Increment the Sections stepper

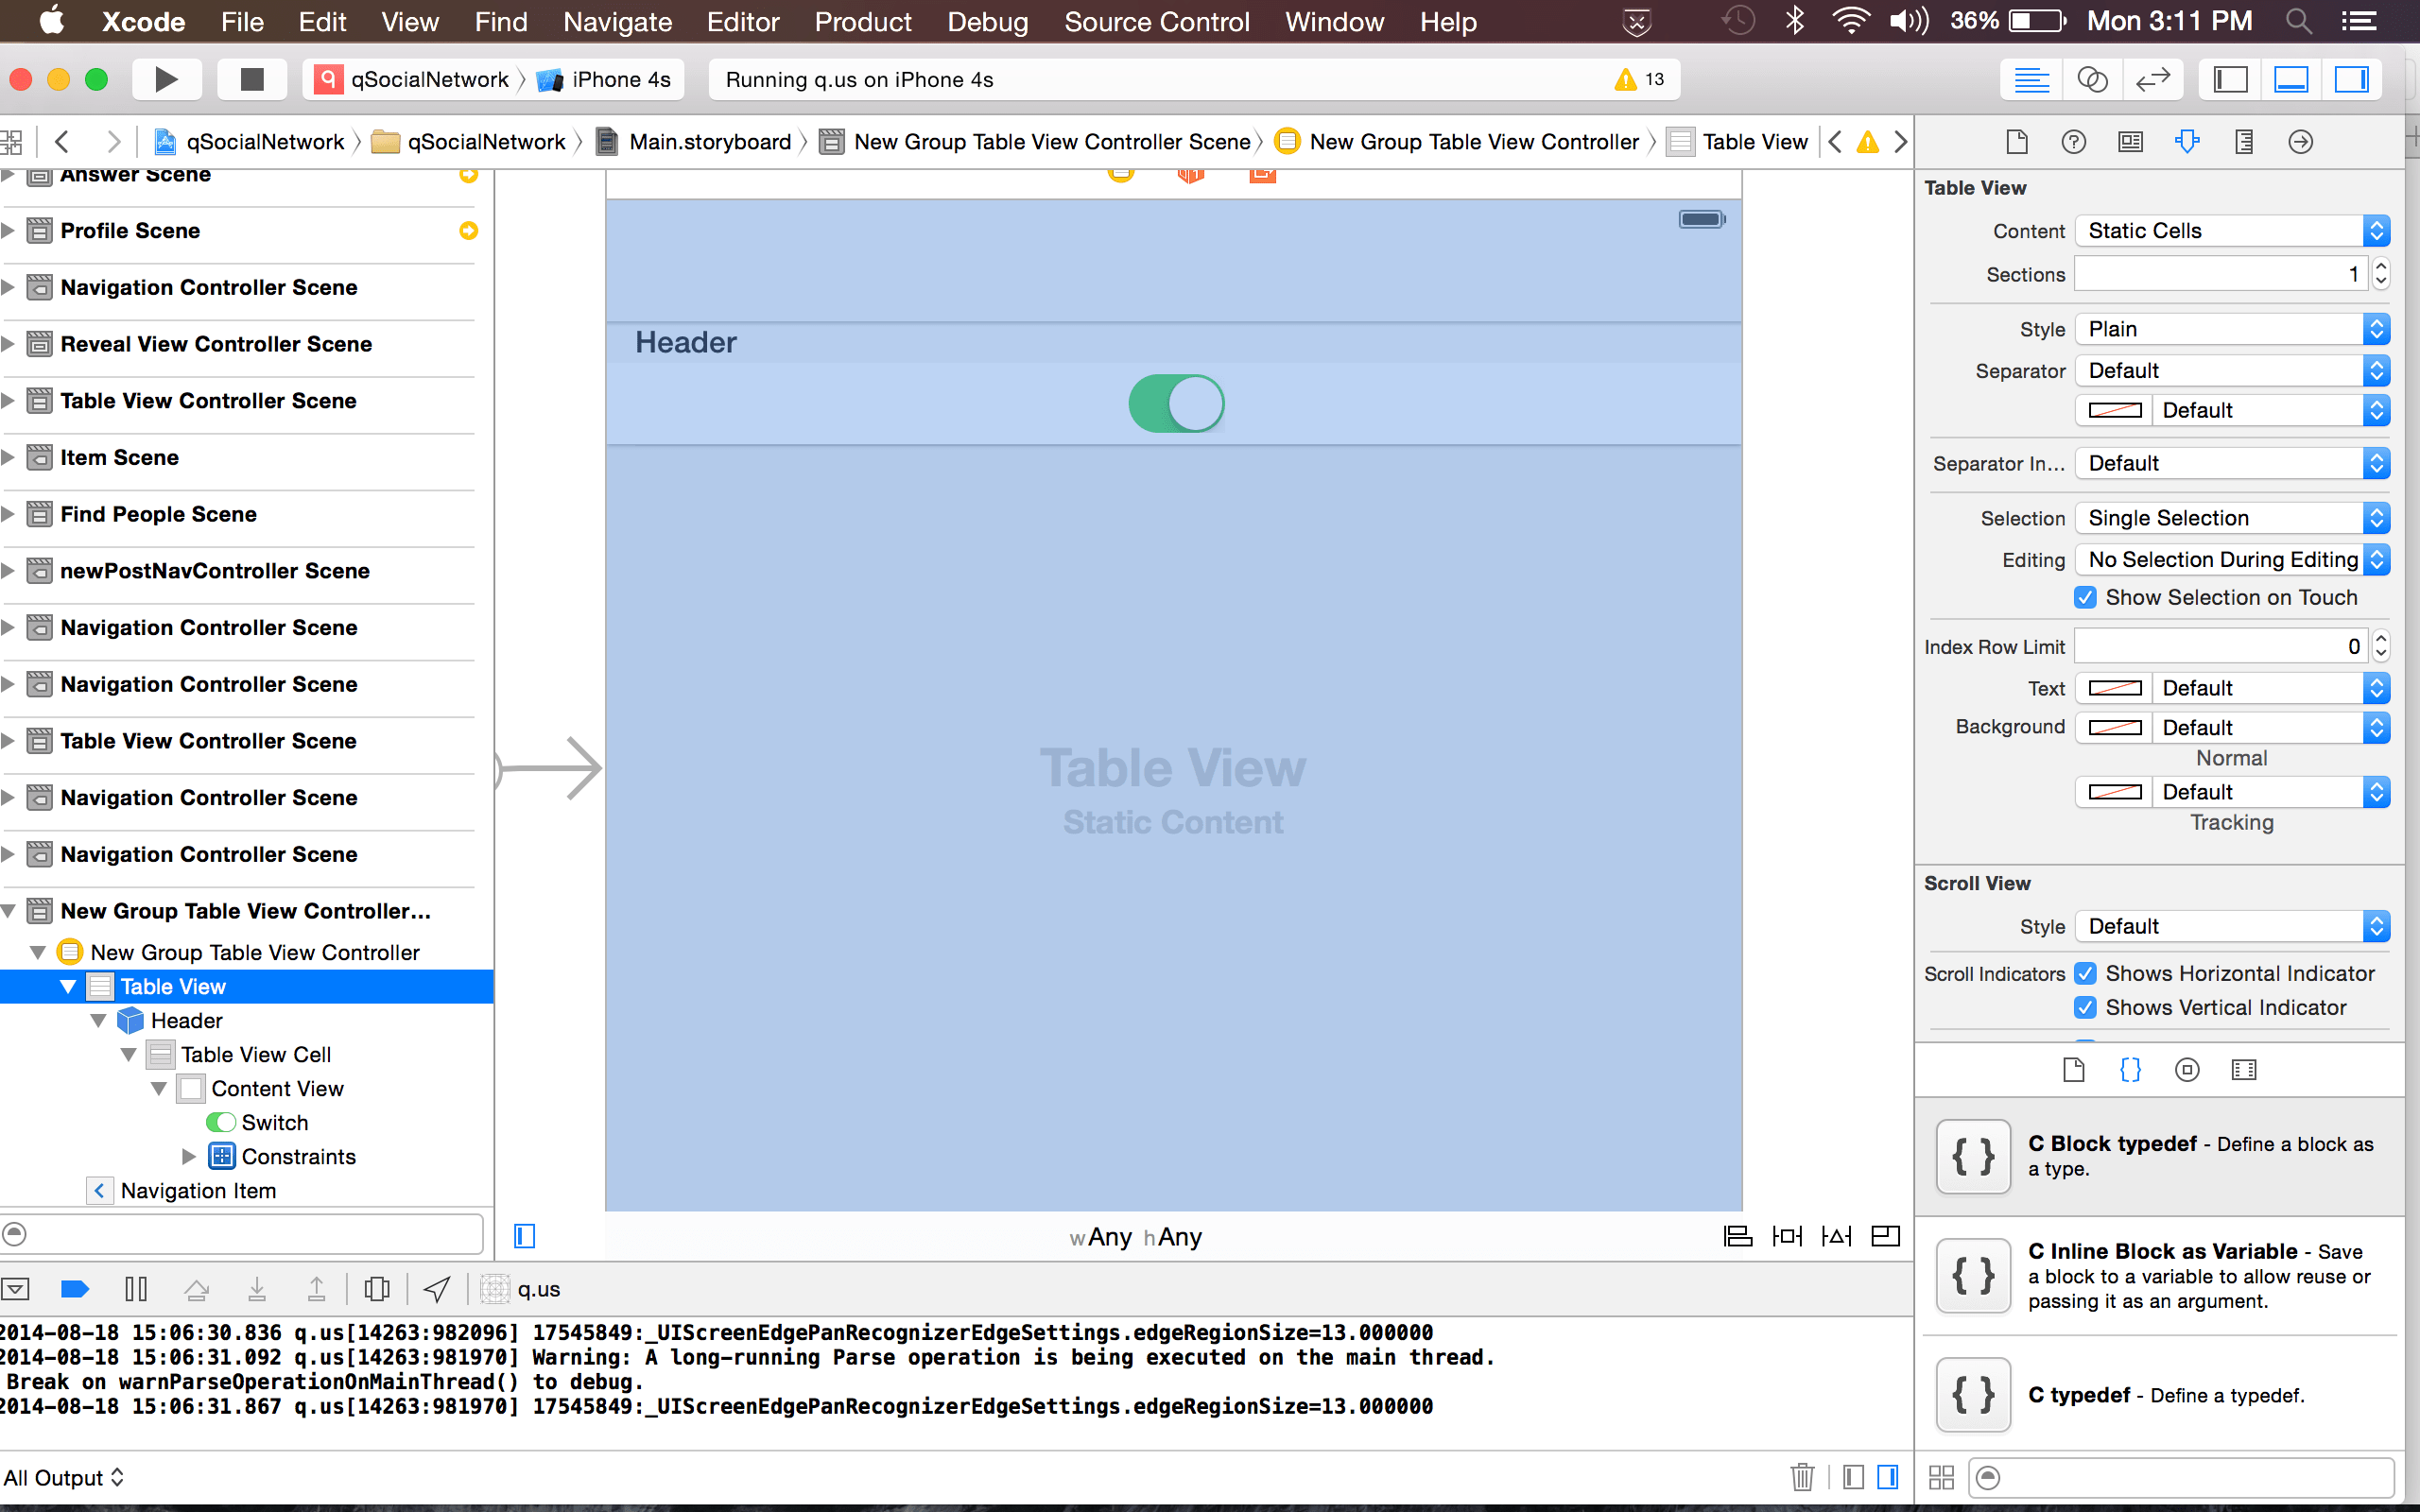pyautogui.click(x=2381, y=266)
